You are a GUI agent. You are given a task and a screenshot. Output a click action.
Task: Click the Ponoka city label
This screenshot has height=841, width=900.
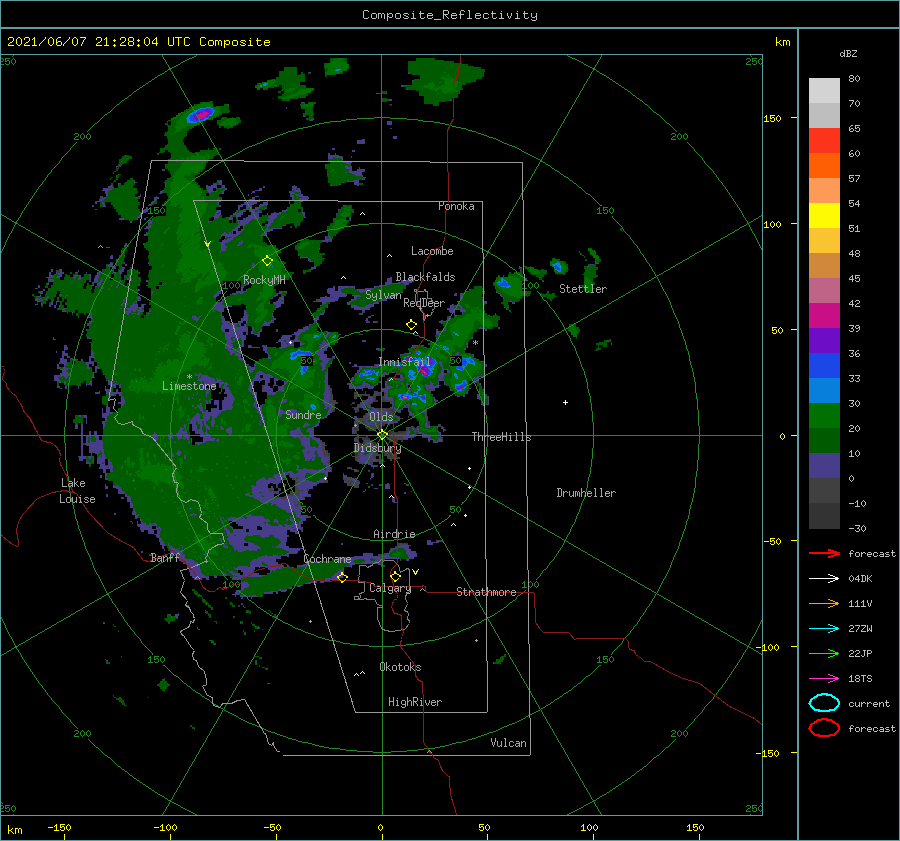click(x=456, y=206)
